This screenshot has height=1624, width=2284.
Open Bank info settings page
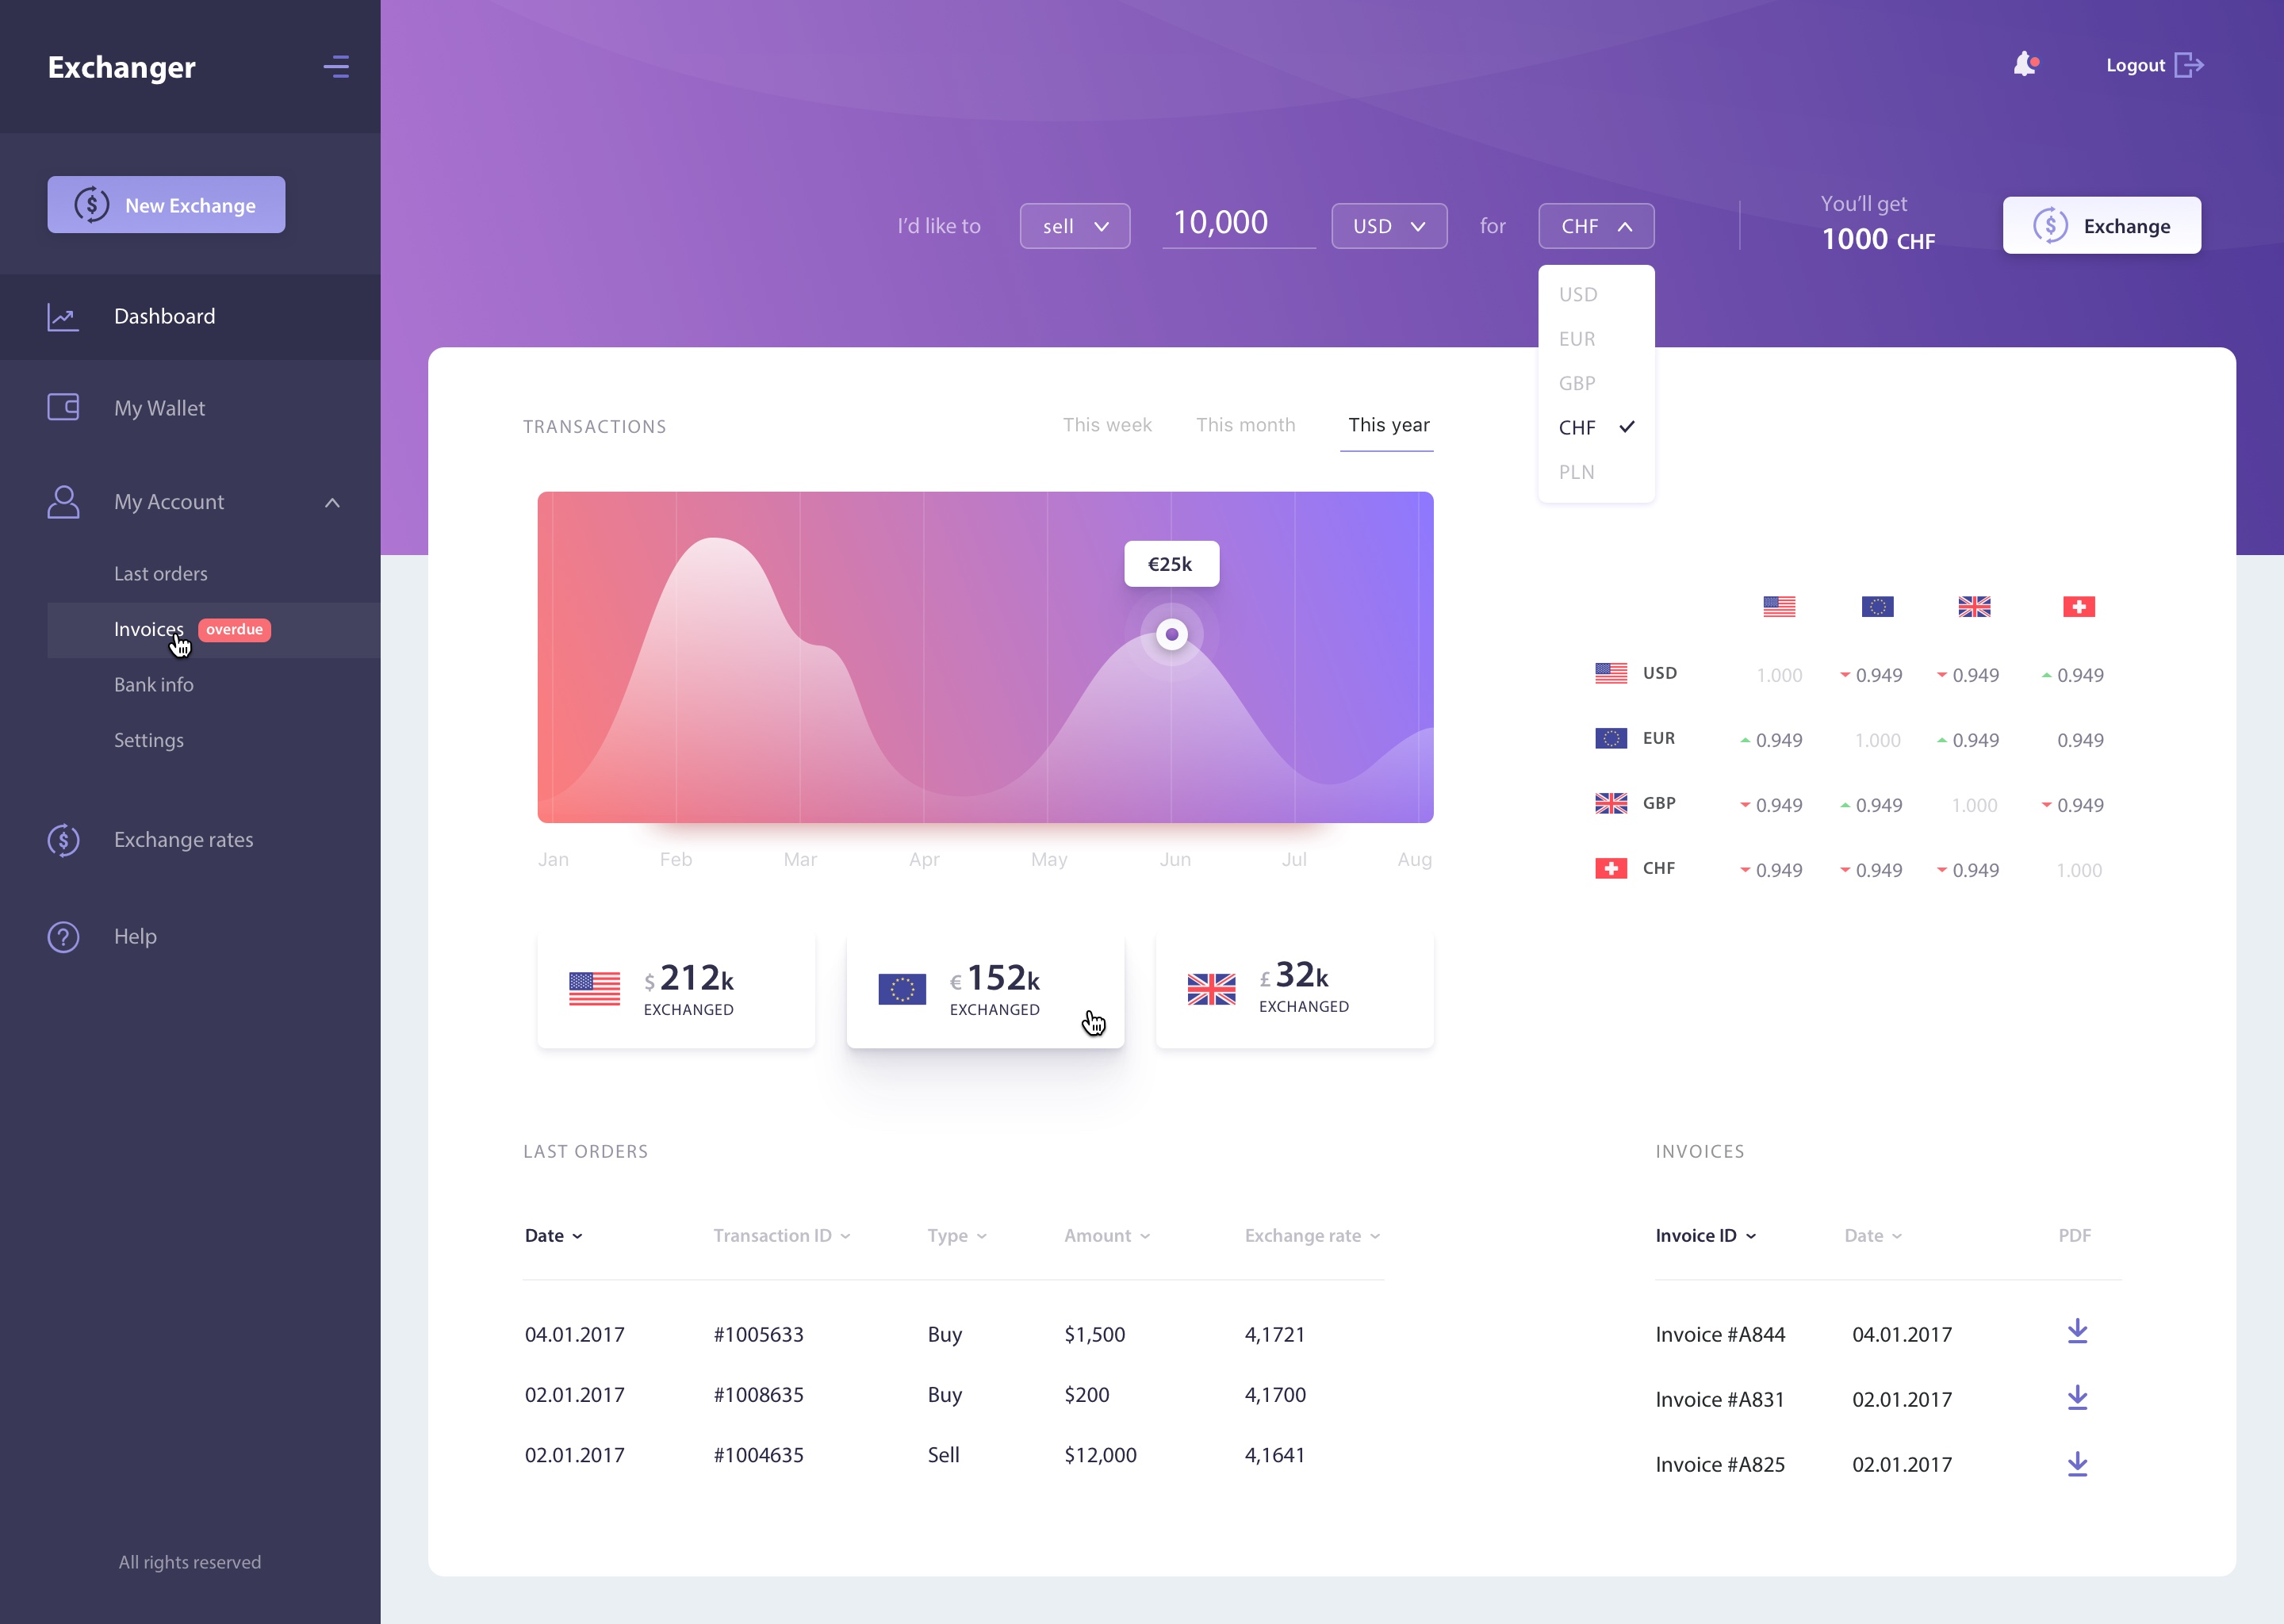point(155,684)
